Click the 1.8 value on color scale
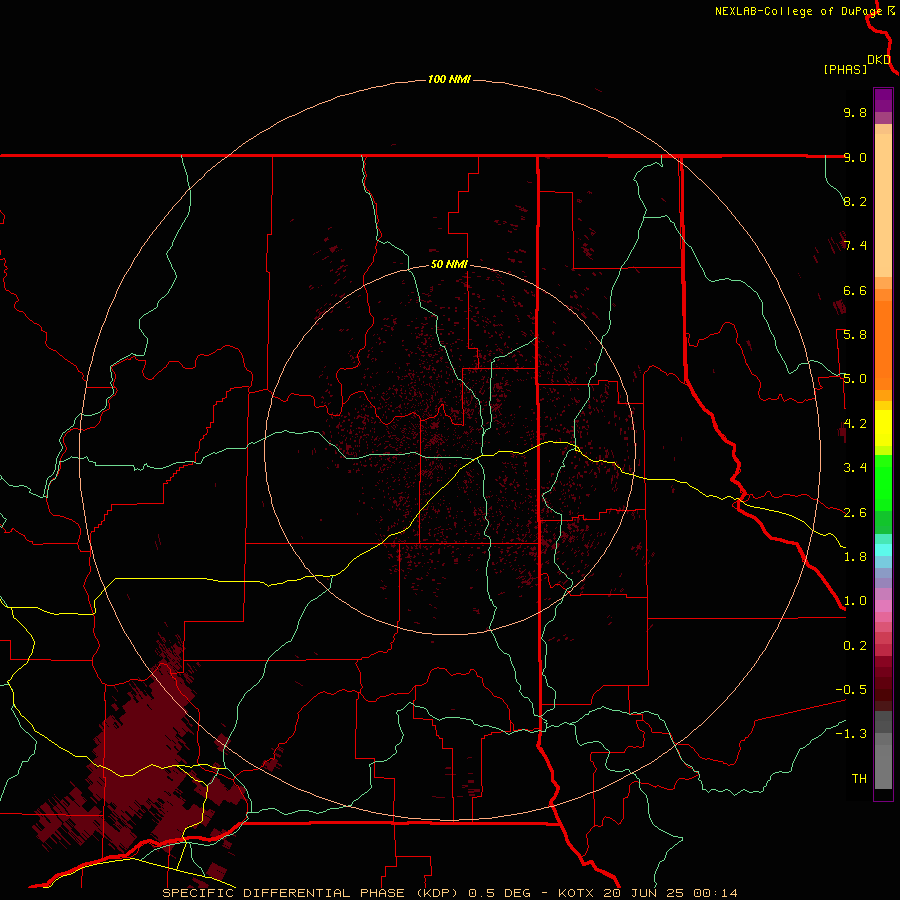Image resolution: width=900 pixels, height=900 pixels. coord(855,557)
